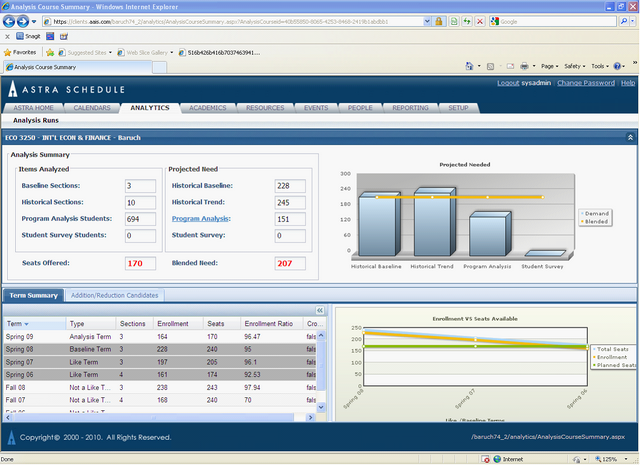
Task: Click the Refresh page icon
Action: pos(467,21)
